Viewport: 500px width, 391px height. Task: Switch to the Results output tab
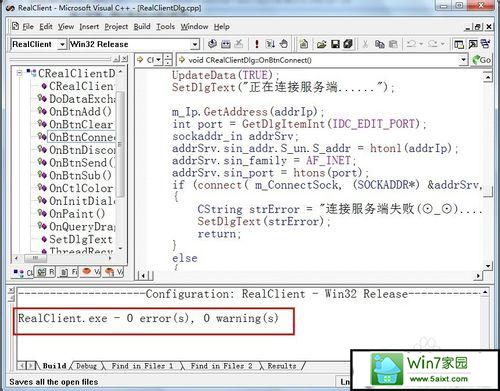(x=282, y=366)
